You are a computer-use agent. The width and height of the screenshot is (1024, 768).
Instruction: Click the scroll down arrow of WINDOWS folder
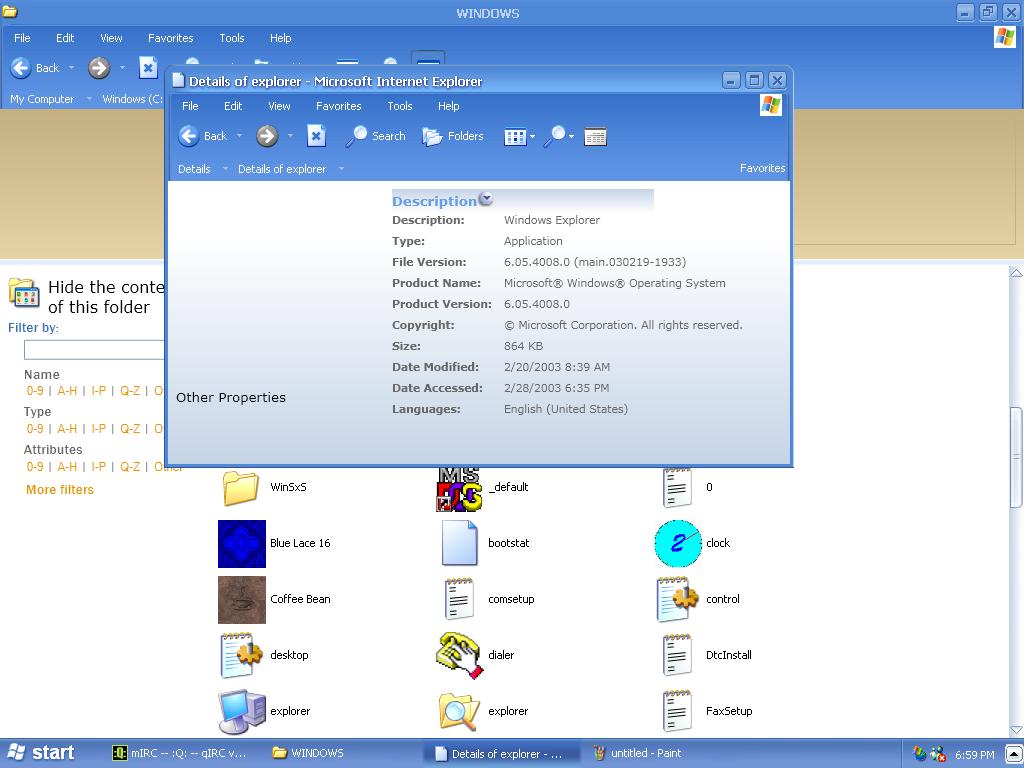coord(1016,730)
